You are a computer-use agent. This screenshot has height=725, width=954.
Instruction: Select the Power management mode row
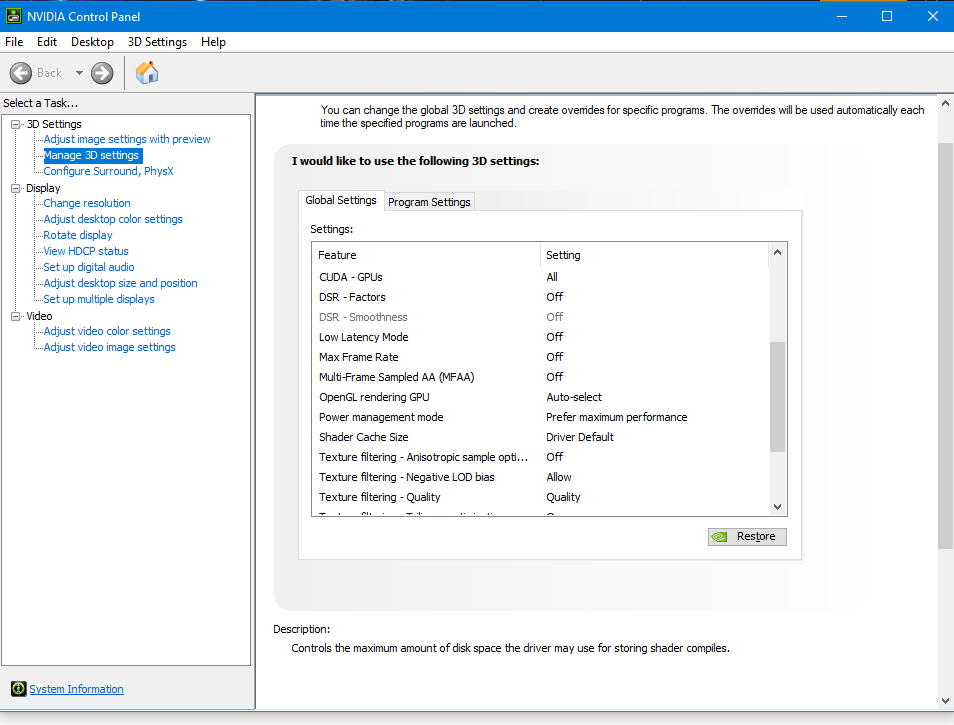[541, 417]
